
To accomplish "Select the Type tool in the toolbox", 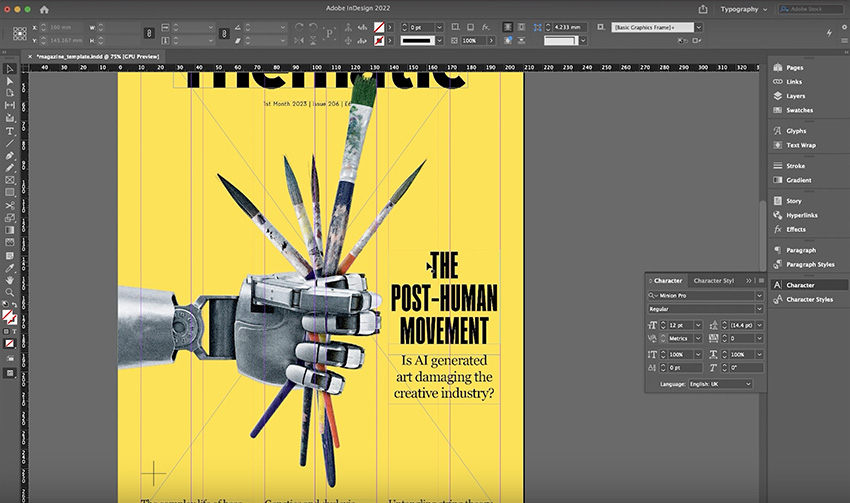I will 10,131.
